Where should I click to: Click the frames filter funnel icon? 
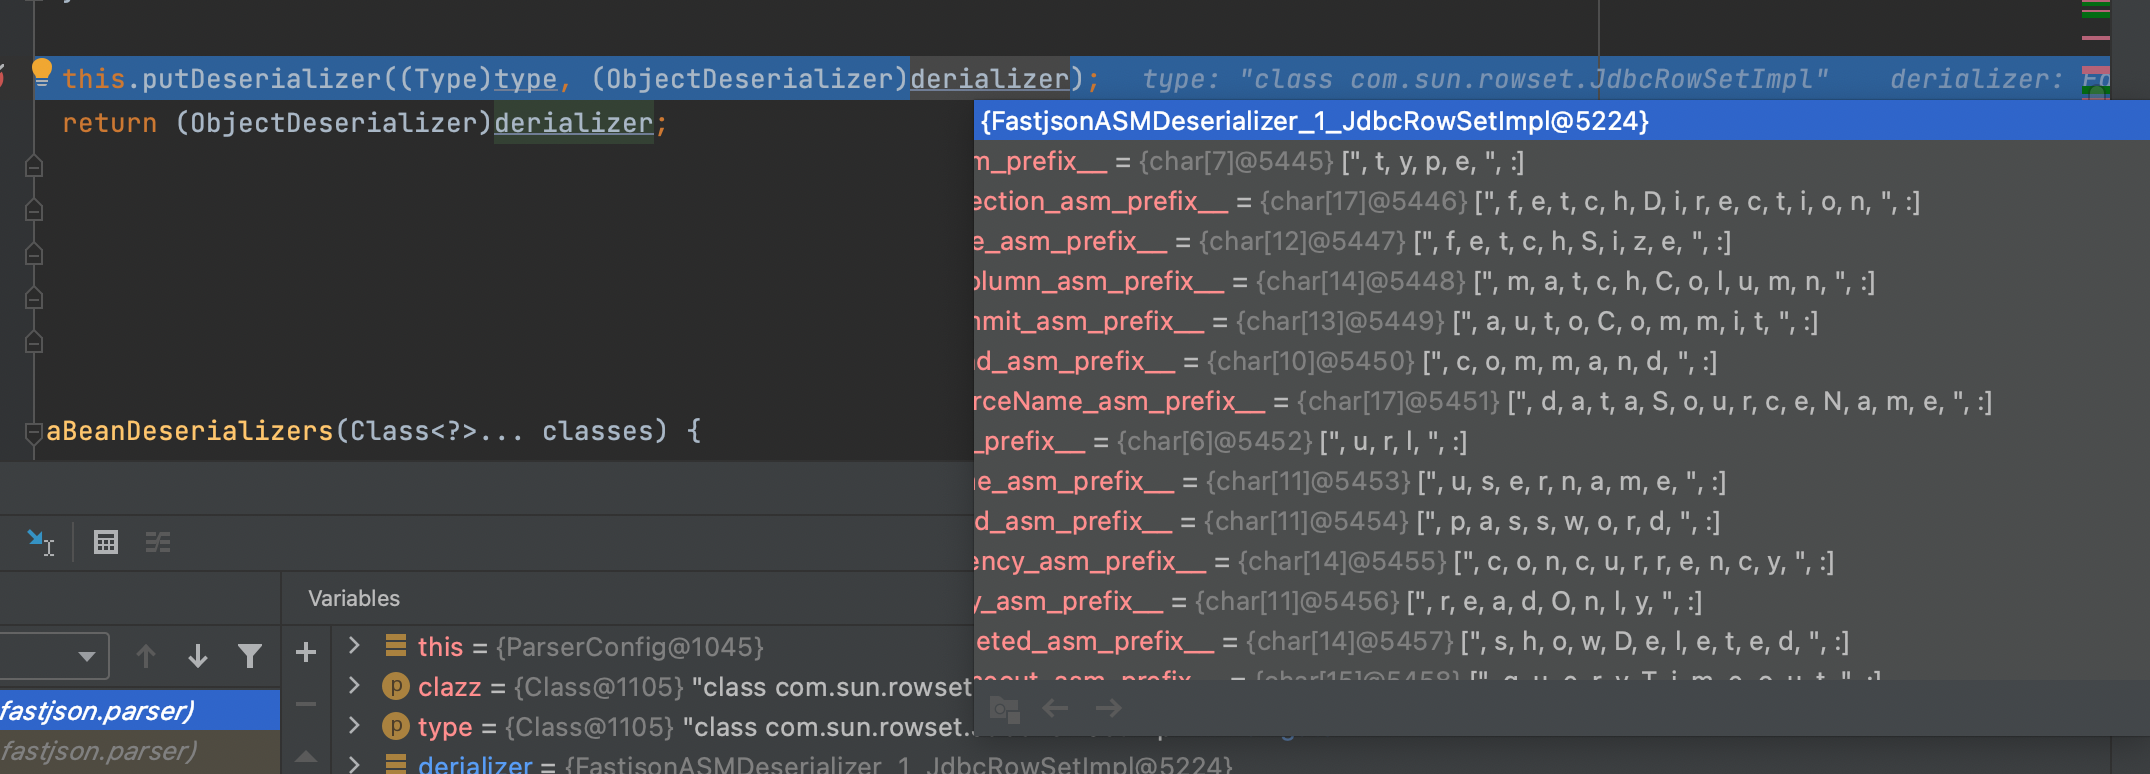click(x=250, y=656)
